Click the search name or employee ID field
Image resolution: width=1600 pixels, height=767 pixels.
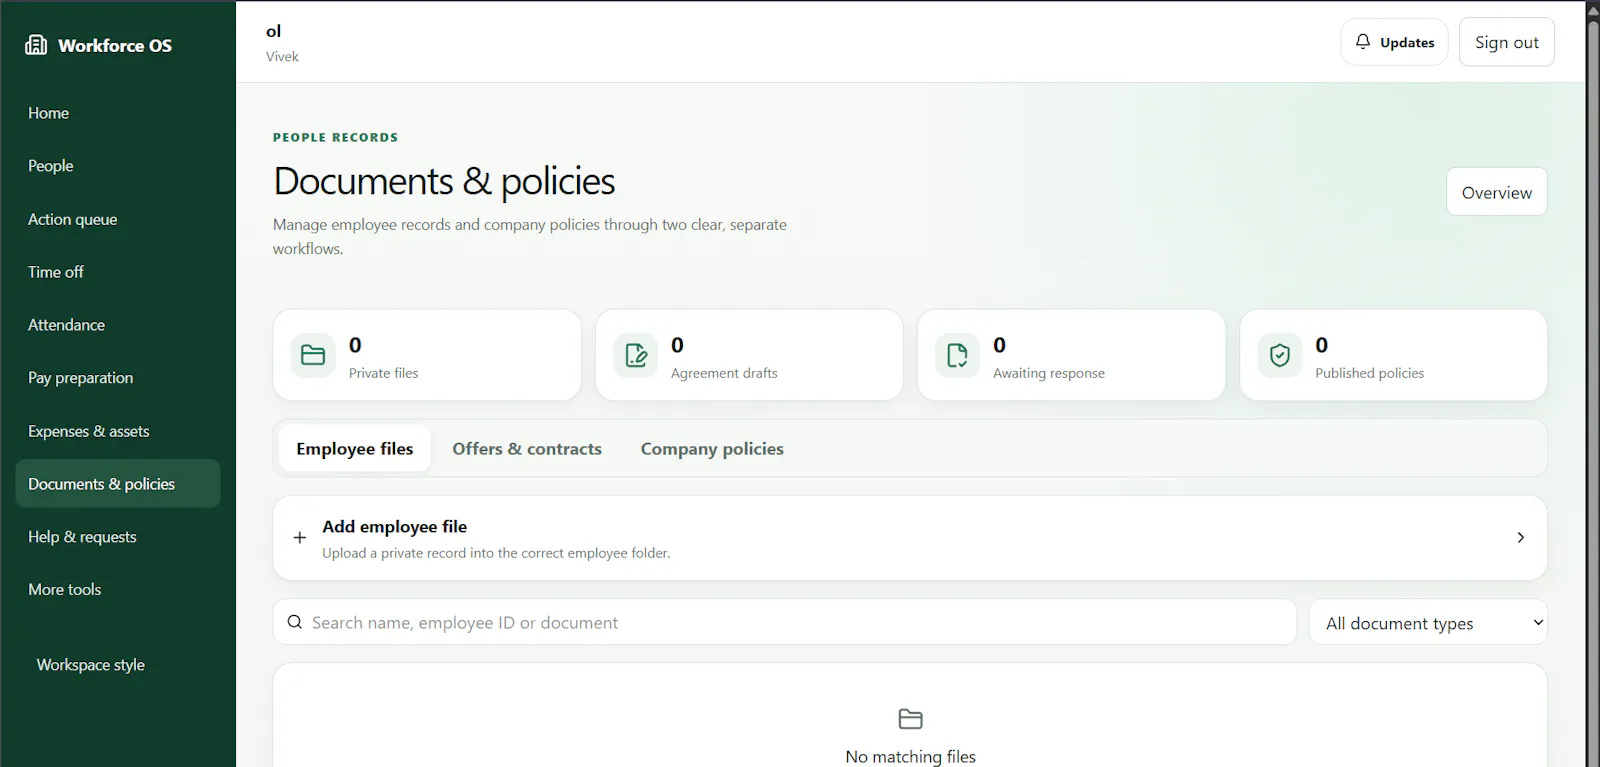(785, 622)
